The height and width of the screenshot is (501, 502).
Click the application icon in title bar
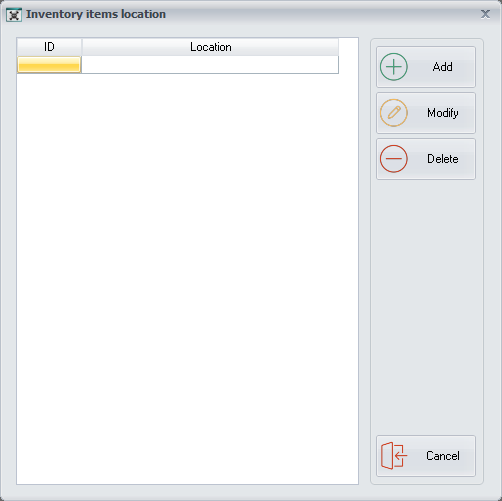14,15
